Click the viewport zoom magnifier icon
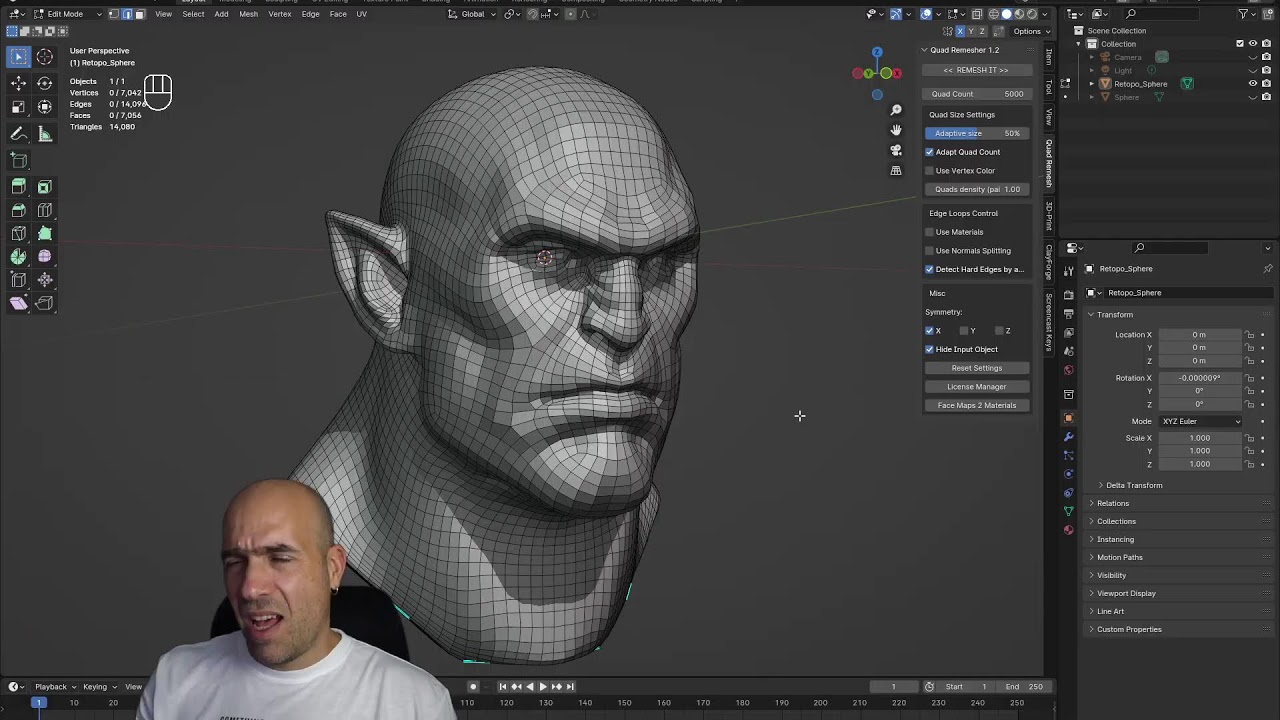Viewport: 1280px width, 720px height. coord(896,110)
